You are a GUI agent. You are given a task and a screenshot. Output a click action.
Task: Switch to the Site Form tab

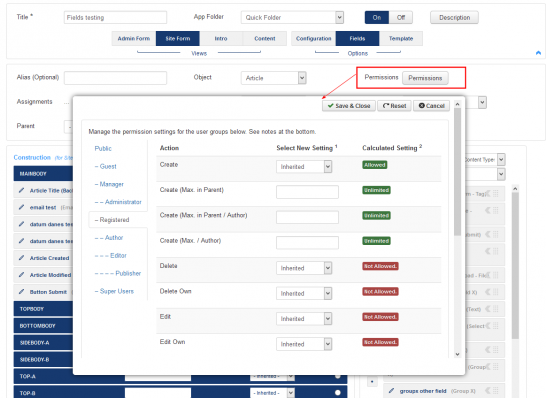[x=178, y=39]
